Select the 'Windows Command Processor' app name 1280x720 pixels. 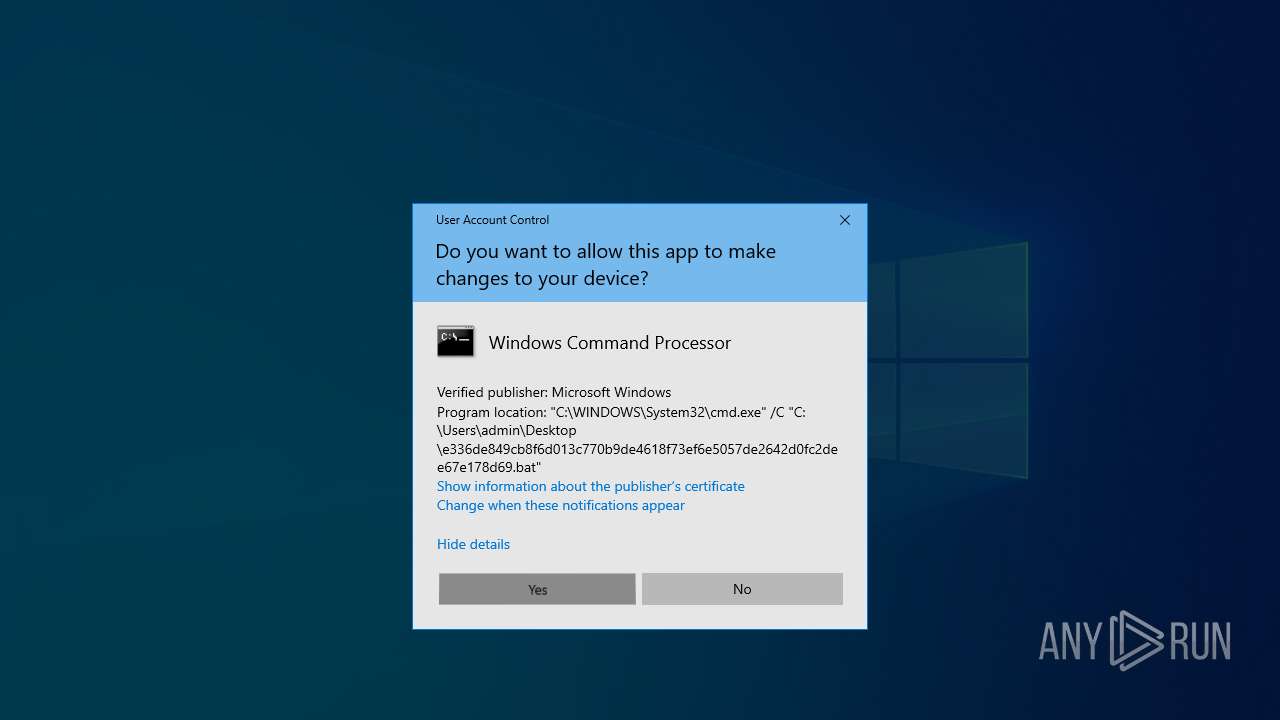(609, 342)
